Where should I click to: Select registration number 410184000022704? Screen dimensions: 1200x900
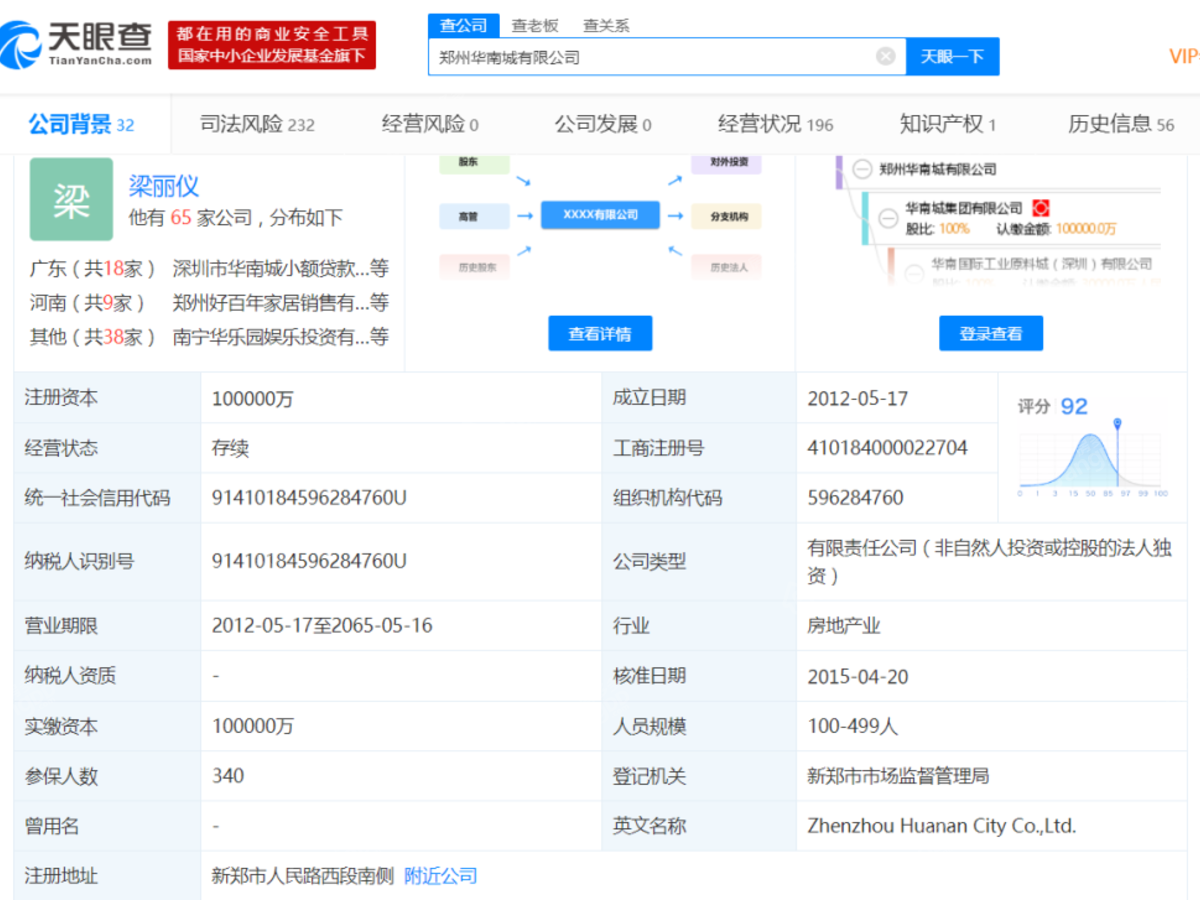pos(888,448)
